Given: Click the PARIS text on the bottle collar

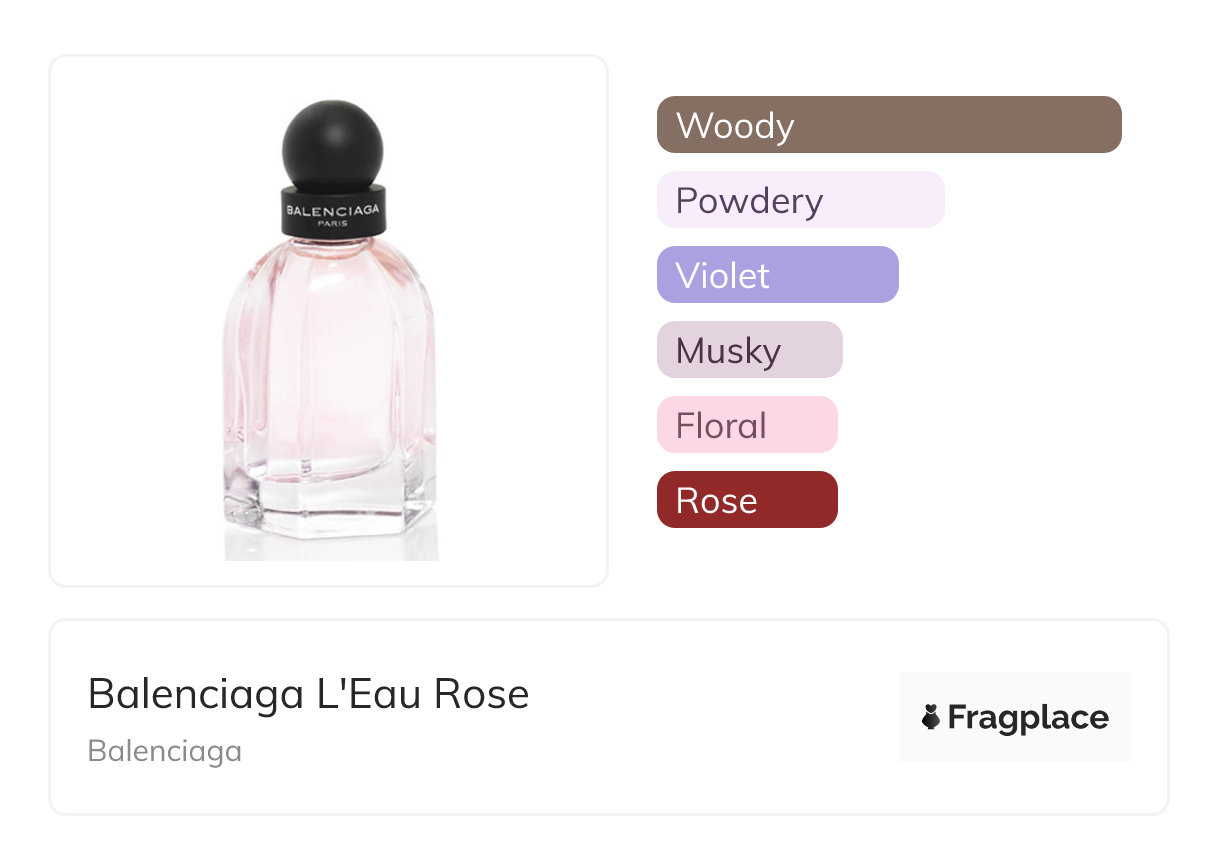Looking at the screenshot, I should (x=333, y=223).
